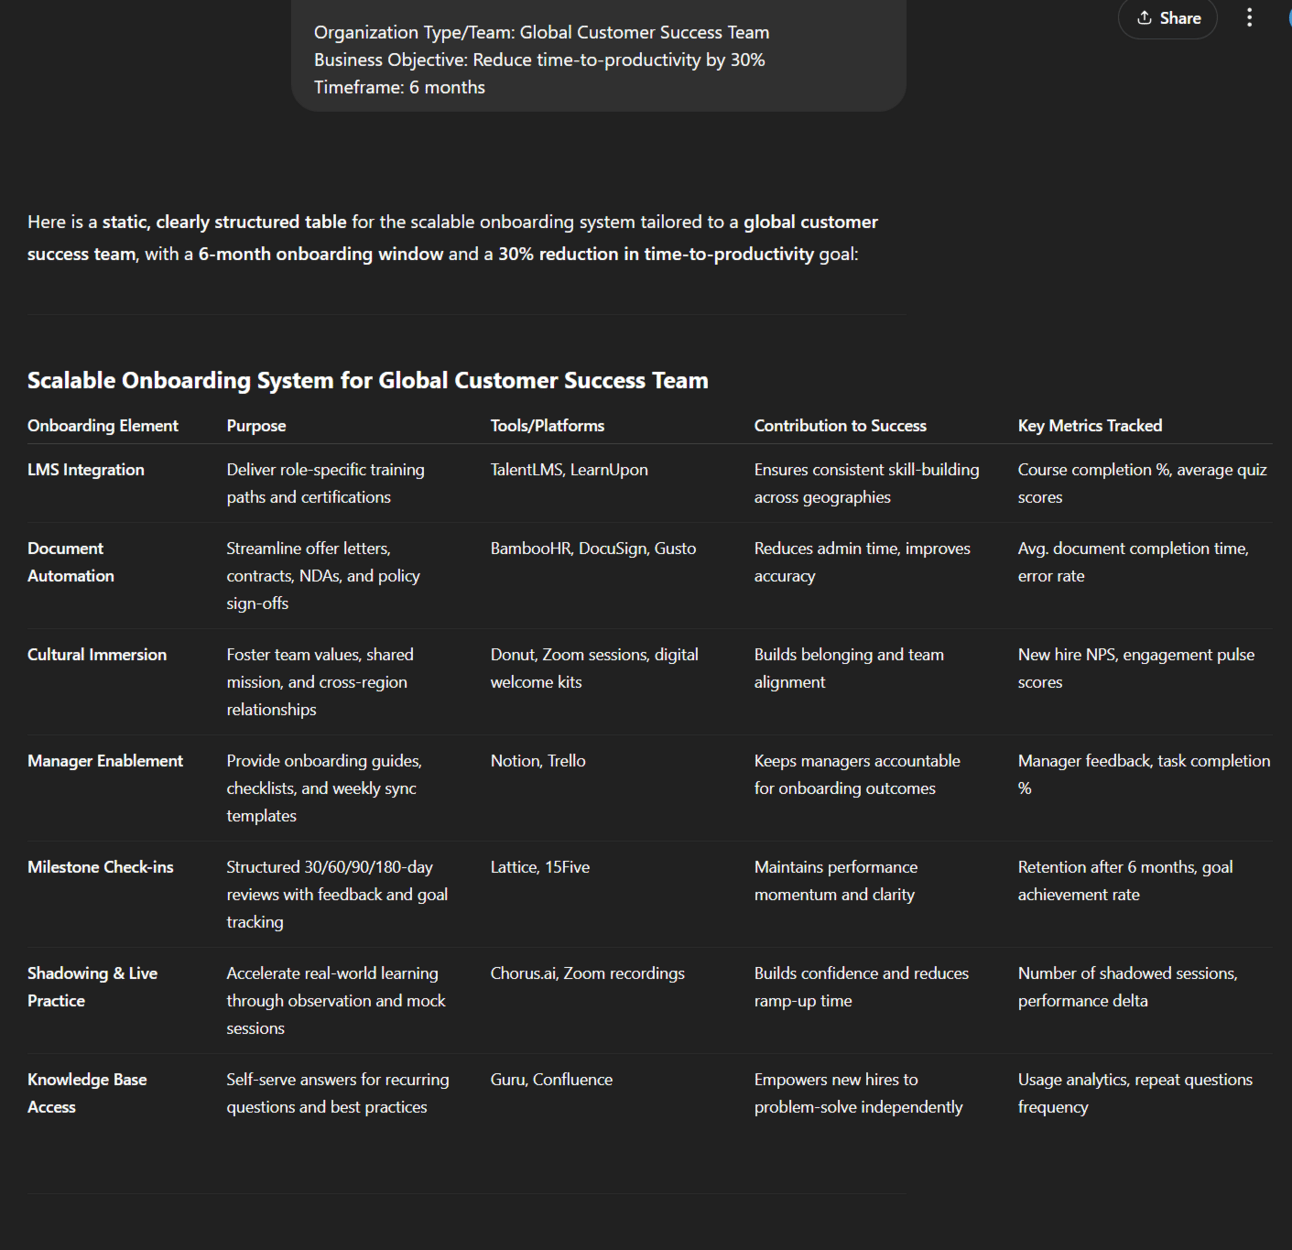Click 'Accelerate real-world learning' cell
The height and width of the screenshot is (1250, 1292).
(x=336, y=1000)
